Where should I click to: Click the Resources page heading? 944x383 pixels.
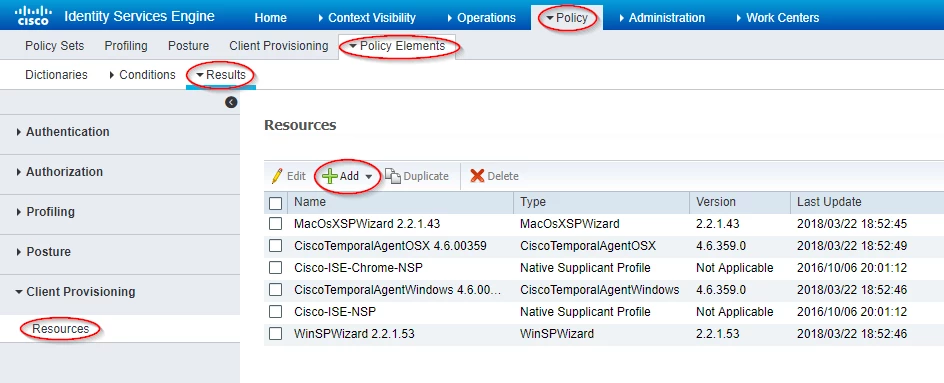click(x=300, y=125)
